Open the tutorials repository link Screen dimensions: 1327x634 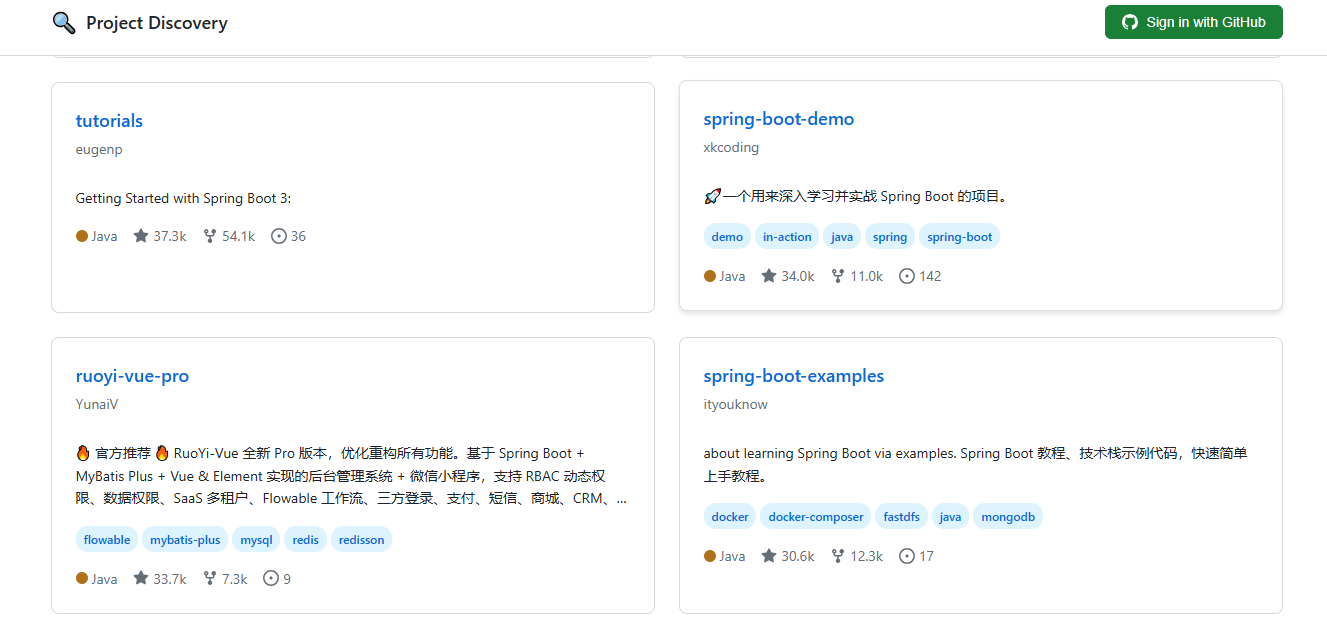(109, 121)
